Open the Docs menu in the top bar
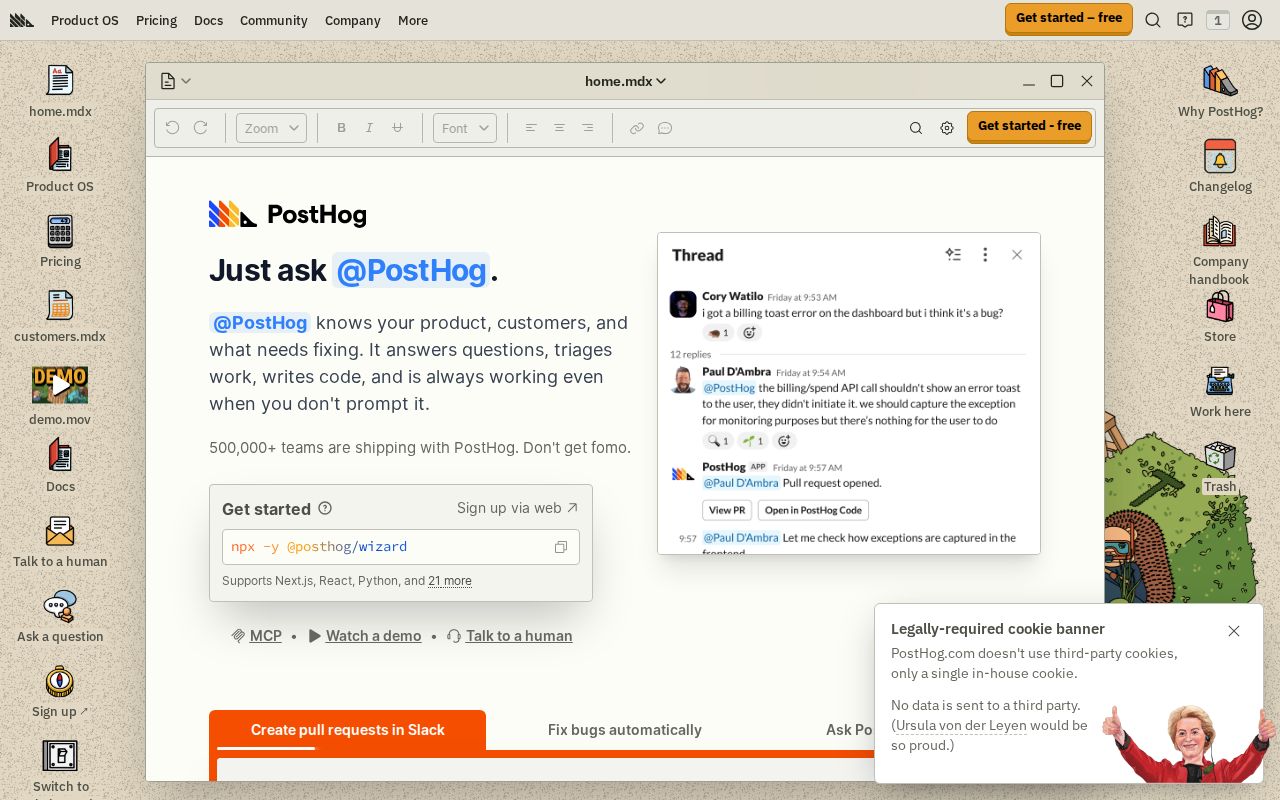Screen dimensions: 1280x800 (208, 20)
